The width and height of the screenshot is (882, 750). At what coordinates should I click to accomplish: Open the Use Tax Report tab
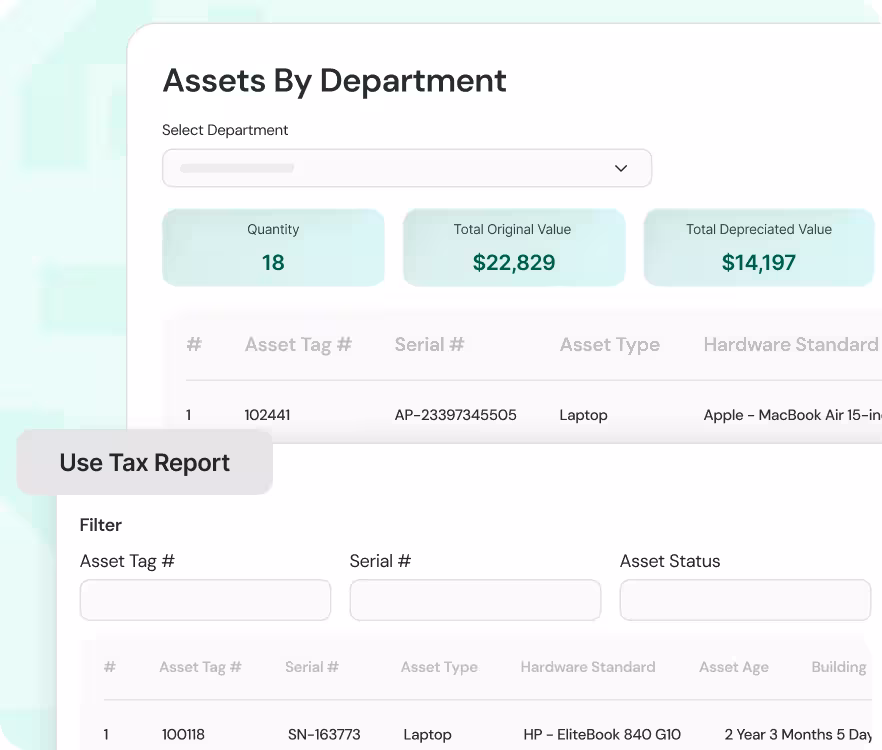point(145,463)
